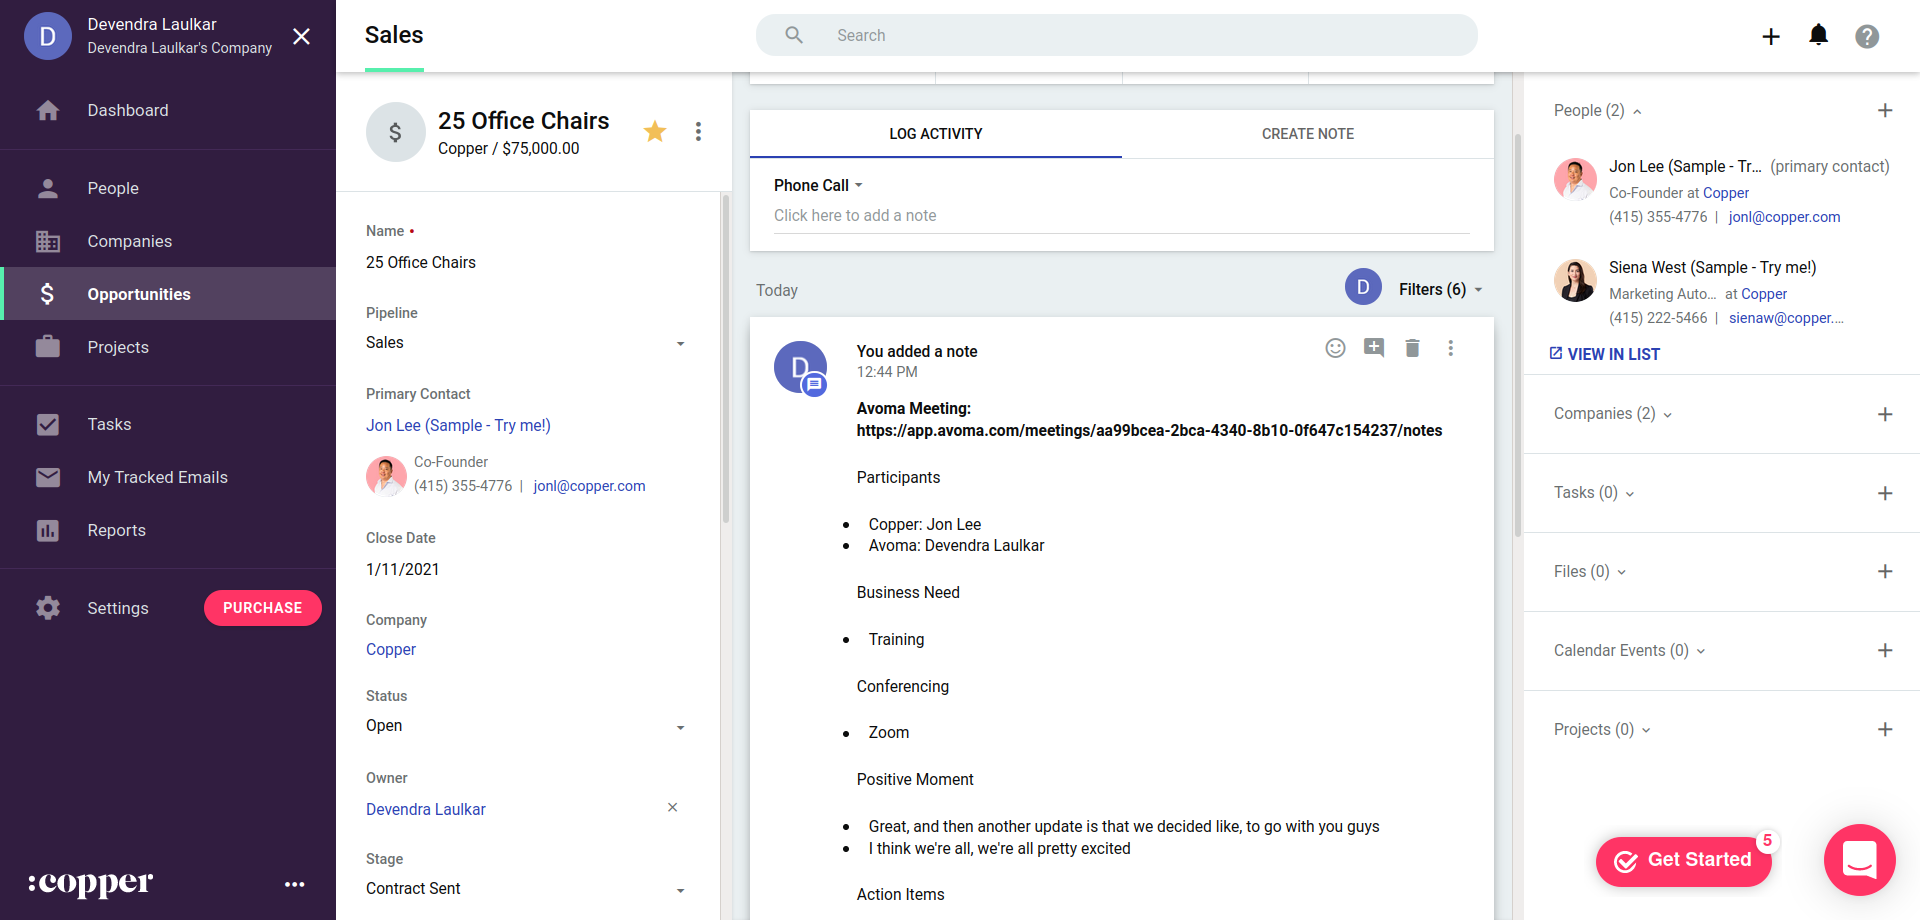The width and height of the screenshot is (1920, 920).
Task: Click the PURCHASE button
Action: point(263,608)
